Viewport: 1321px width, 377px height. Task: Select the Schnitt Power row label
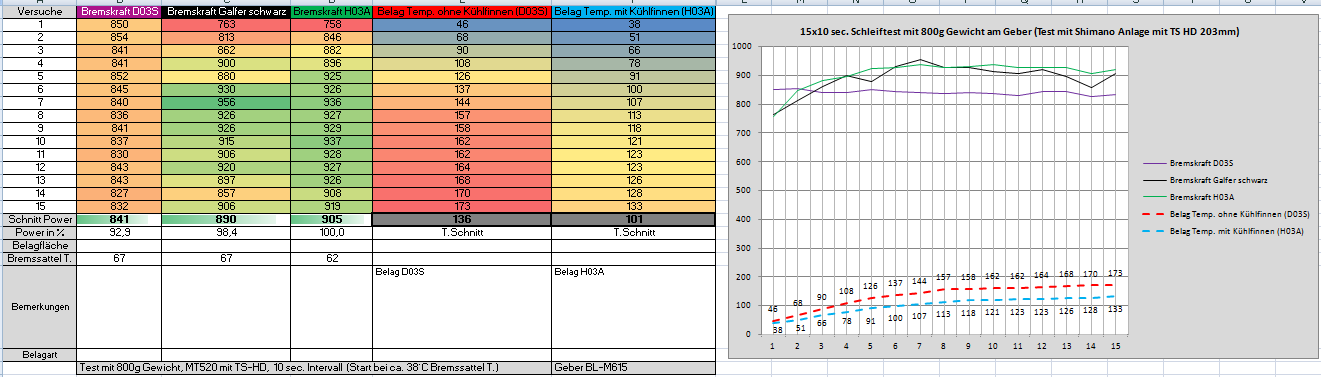[38, 219]
